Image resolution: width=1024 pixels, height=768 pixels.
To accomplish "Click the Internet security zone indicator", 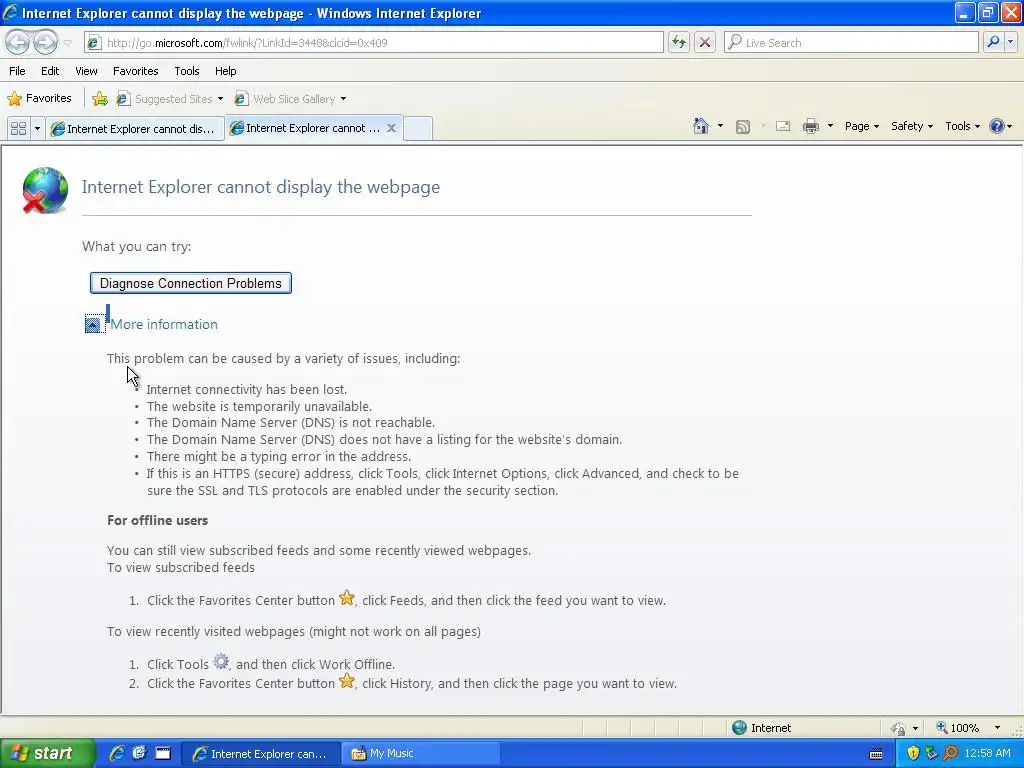I will click(x=761, y=728).
